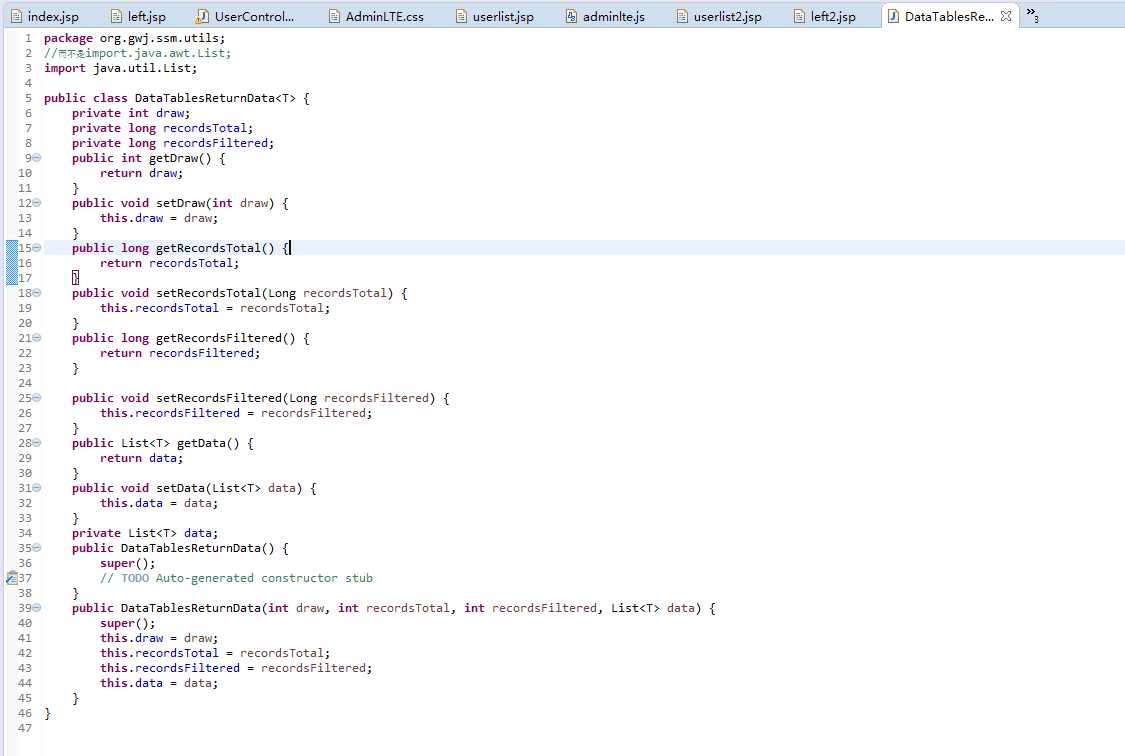Viewport: 1125px width, 756px height.
Task: Open the AdminLTE.css tab
Action: [377, 16]
